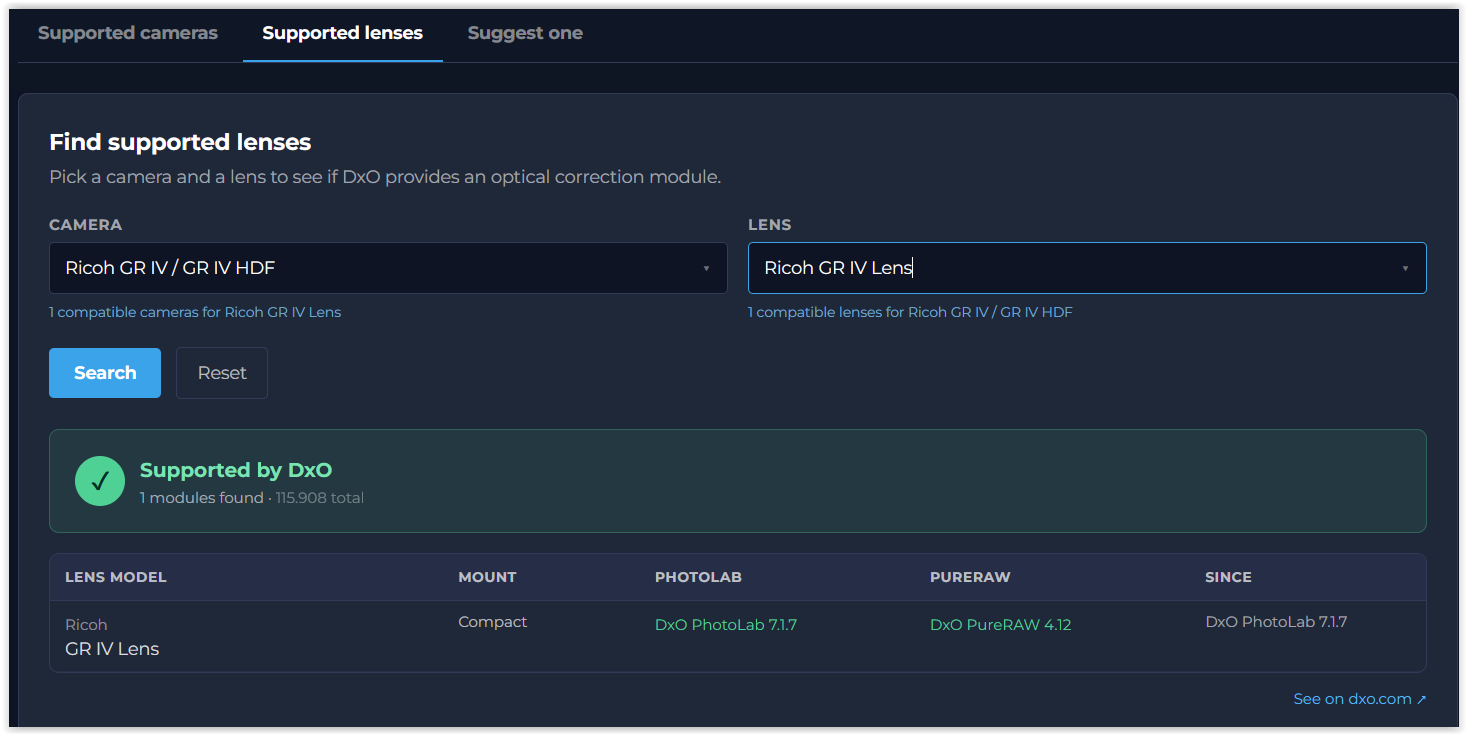This screenshot has height=735, width=1467.
Task: Click '1 compatible cameras for Ricoh GR IV Lens' text
Action: pyautogui.click(x=195, y=312)
